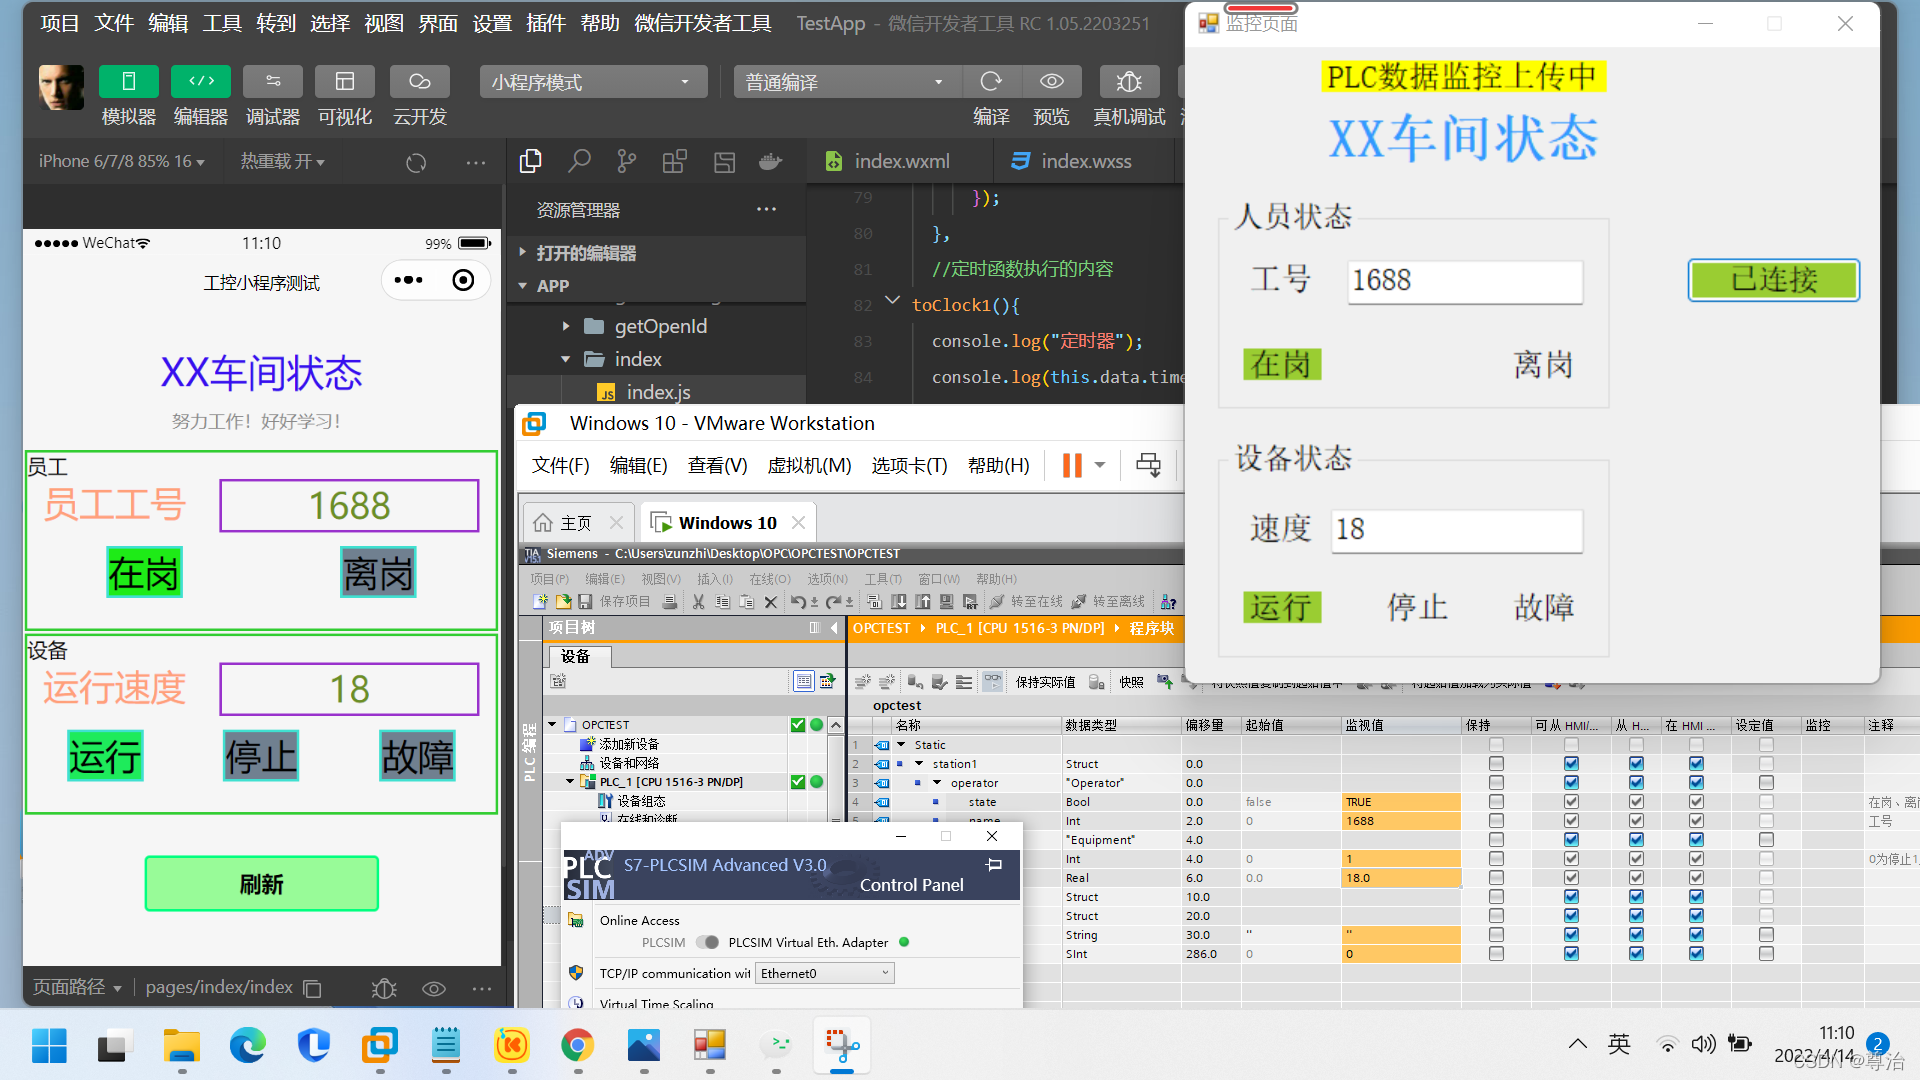Open real device debugging (真机调试) icon

click(x=1128, y=82)
